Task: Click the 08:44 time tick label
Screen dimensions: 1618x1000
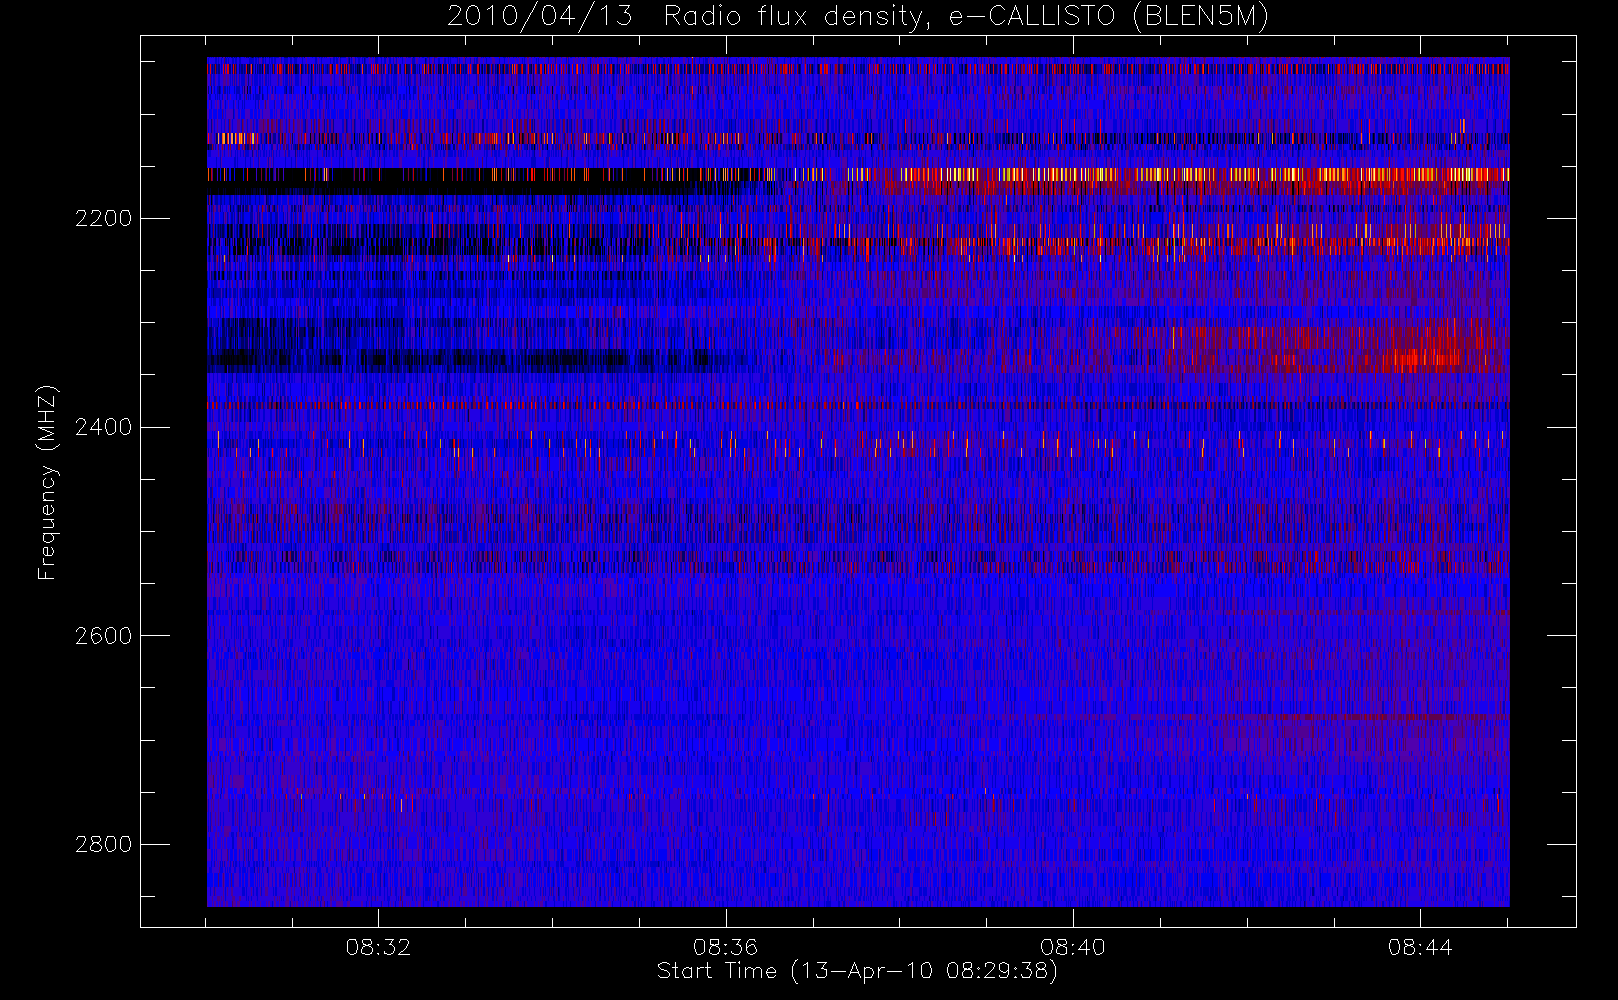Action: pyautogui.click(x=1420, y=947)
